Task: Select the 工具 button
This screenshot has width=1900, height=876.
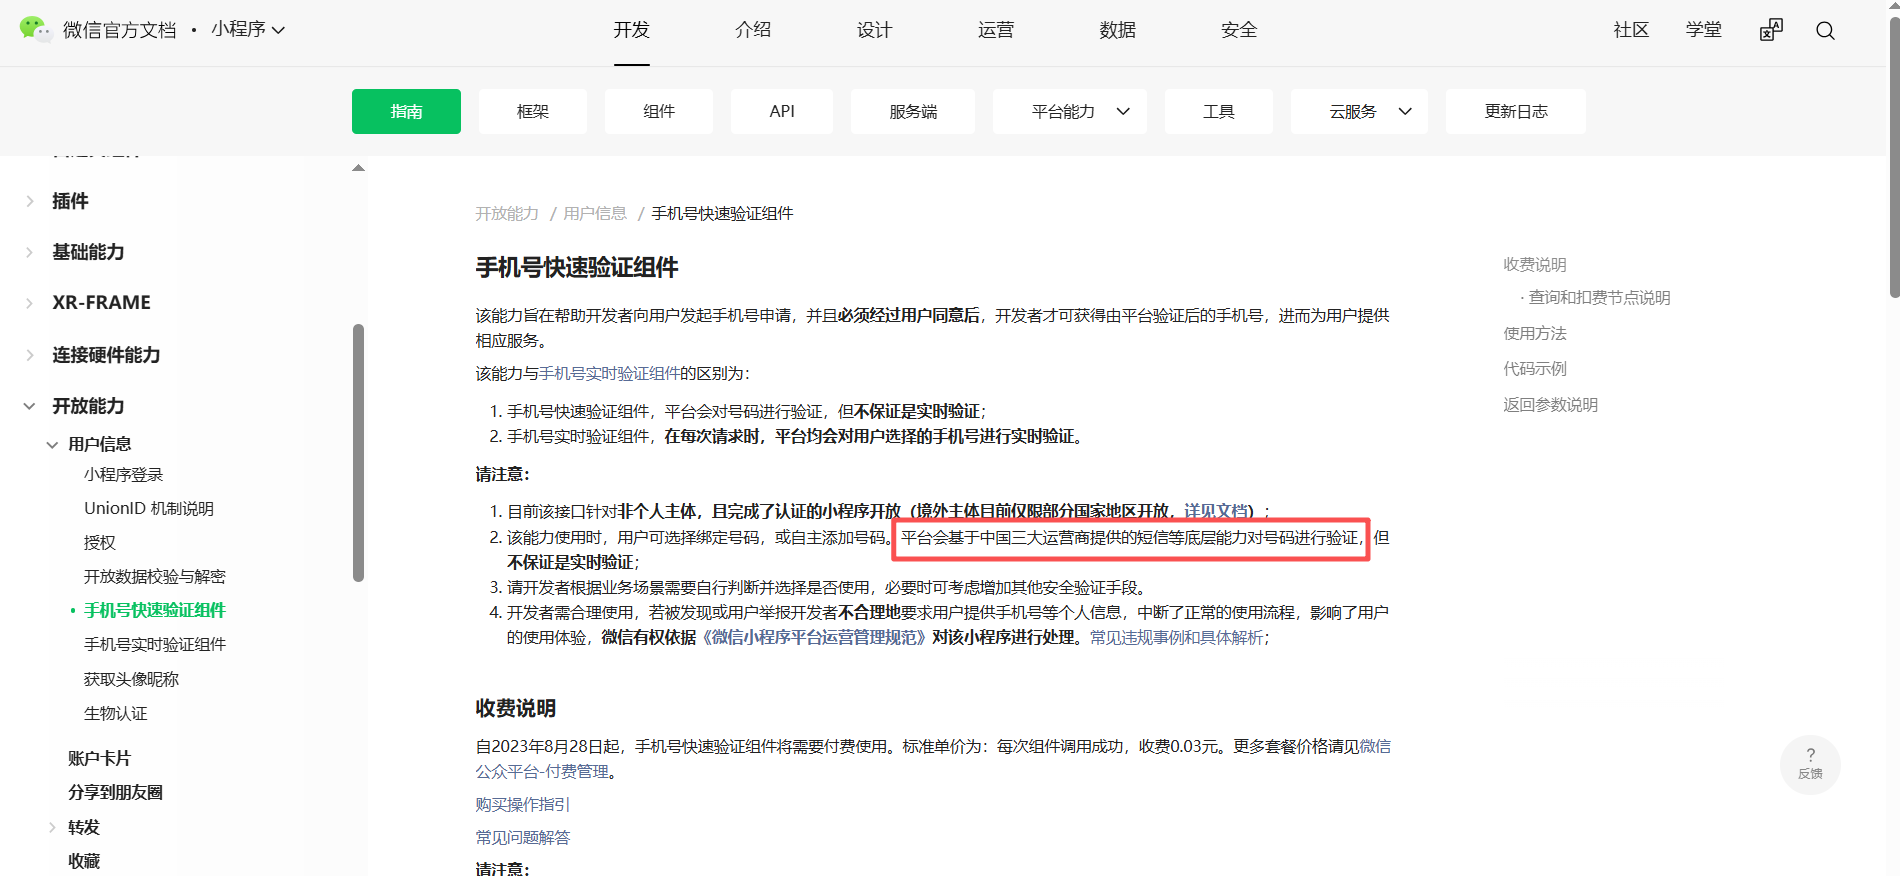Action: point(1219,111)
